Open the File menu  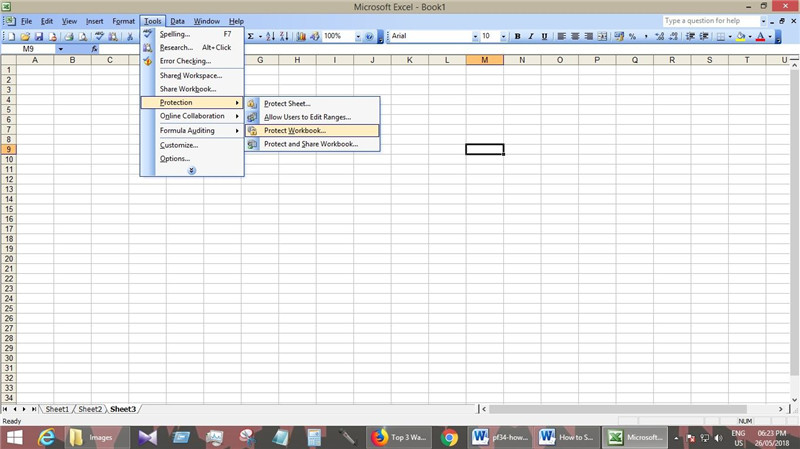(27, 21)
